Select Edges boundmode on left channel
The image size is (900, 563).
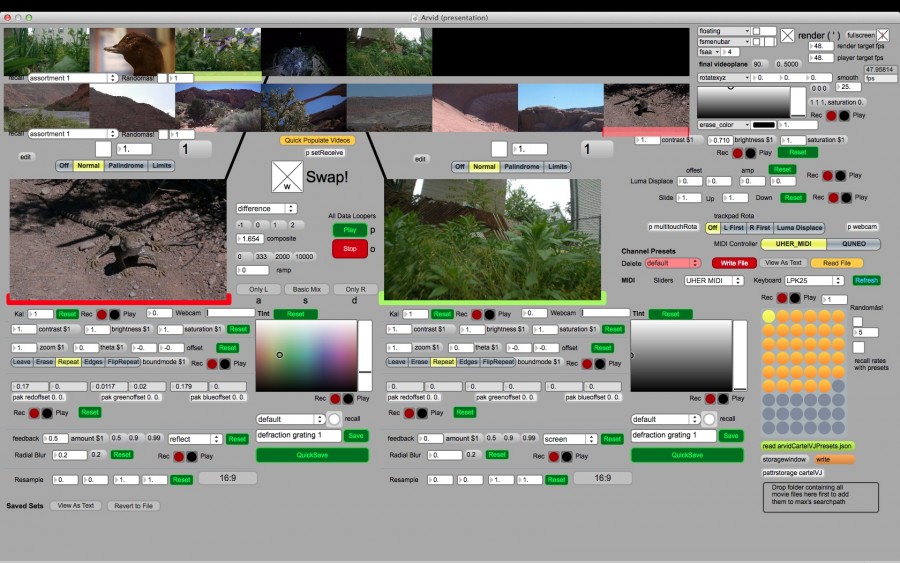[93, 362]
